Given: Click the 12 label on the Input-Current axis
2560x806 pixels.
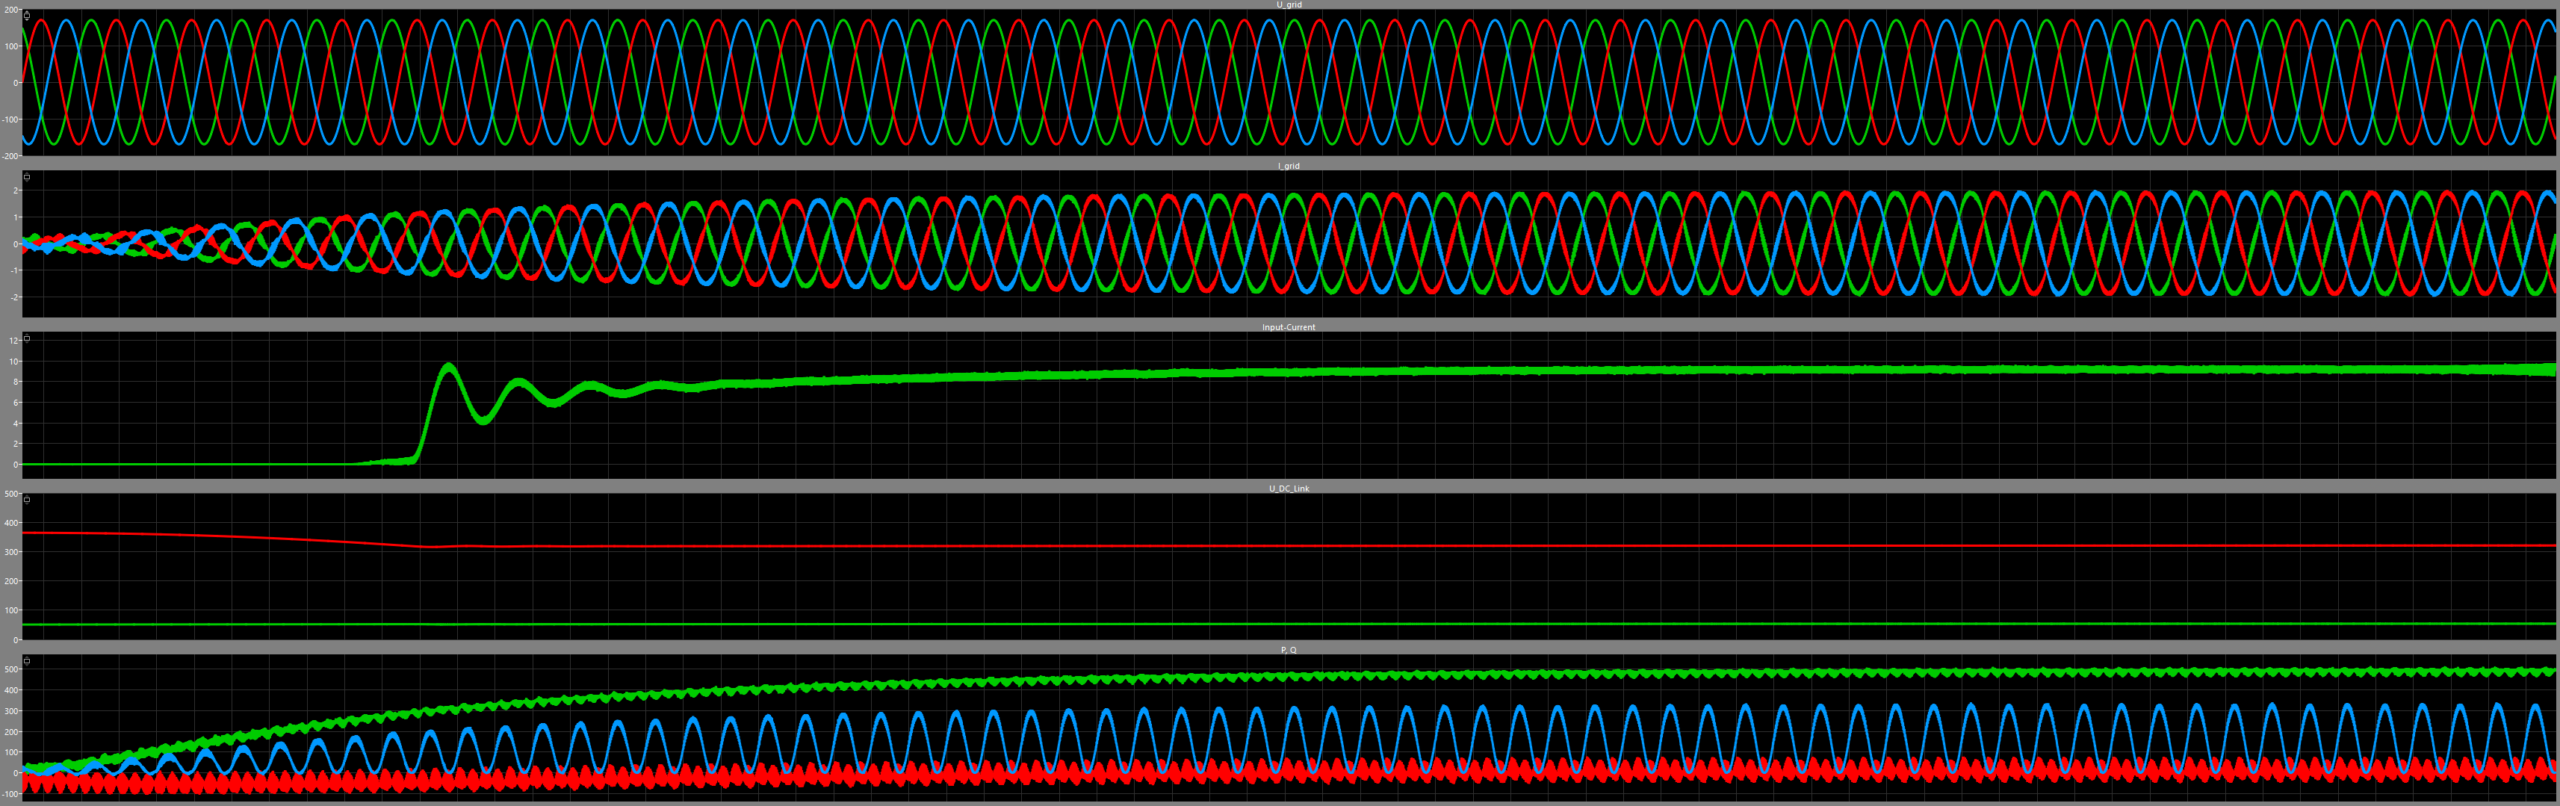Looking at the screenshot, I should tap(14, 341).
